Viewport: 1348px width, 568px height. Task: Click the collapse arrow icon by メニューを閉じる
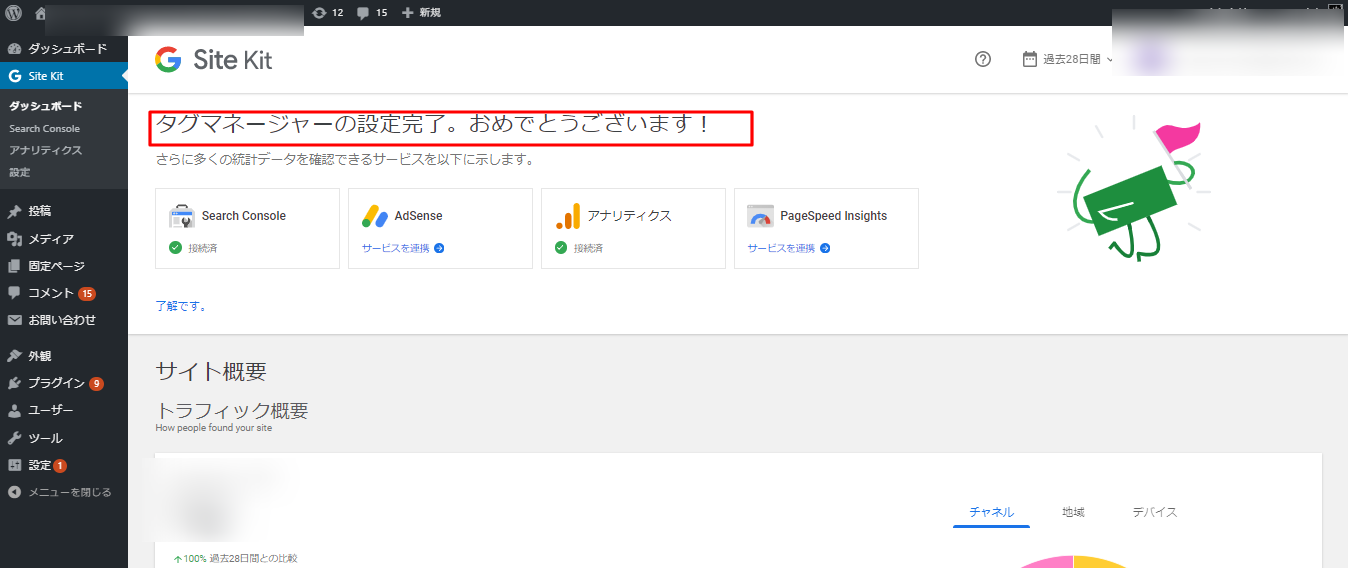(x=14, y=492)
